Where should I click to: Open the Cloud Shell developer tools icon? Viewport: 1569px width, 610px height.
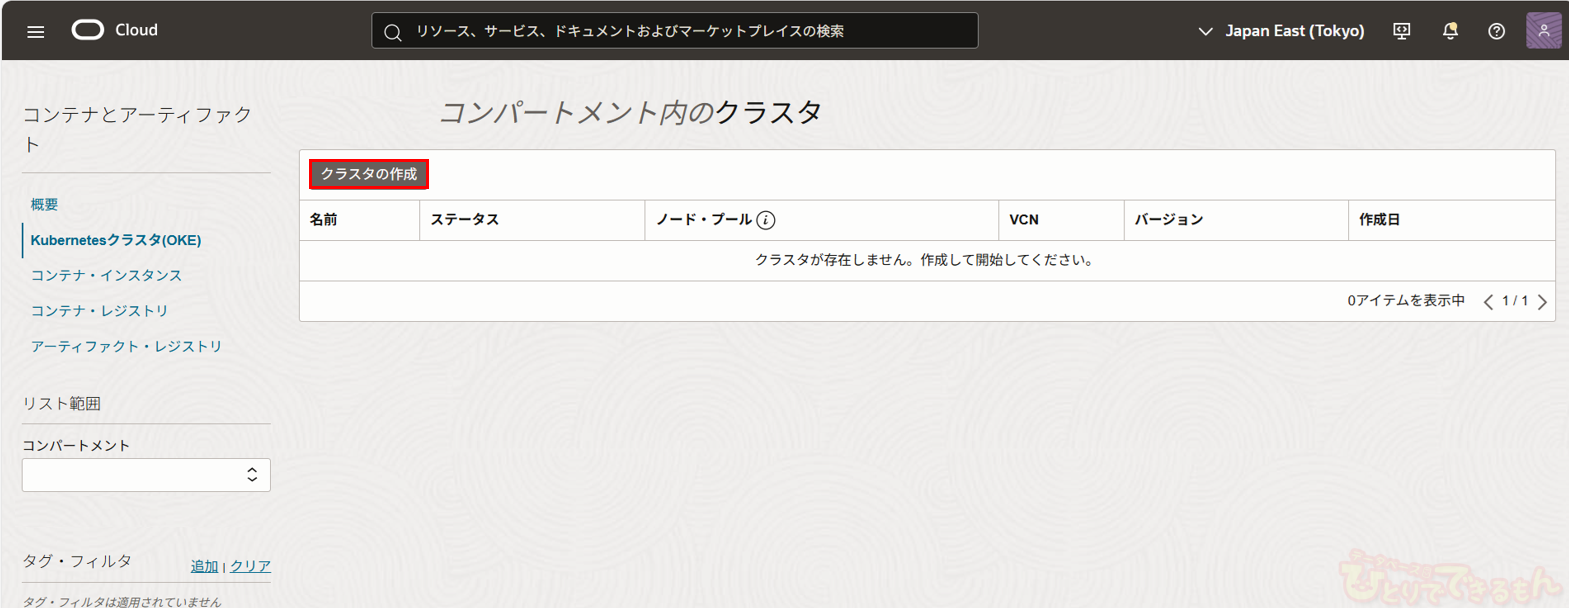coord(1401,31)
